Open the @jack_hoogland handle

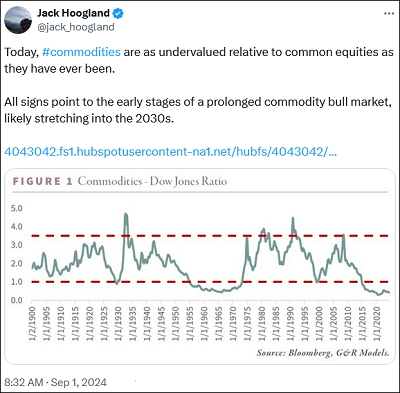pyautogui.click(x=76, y=27)
